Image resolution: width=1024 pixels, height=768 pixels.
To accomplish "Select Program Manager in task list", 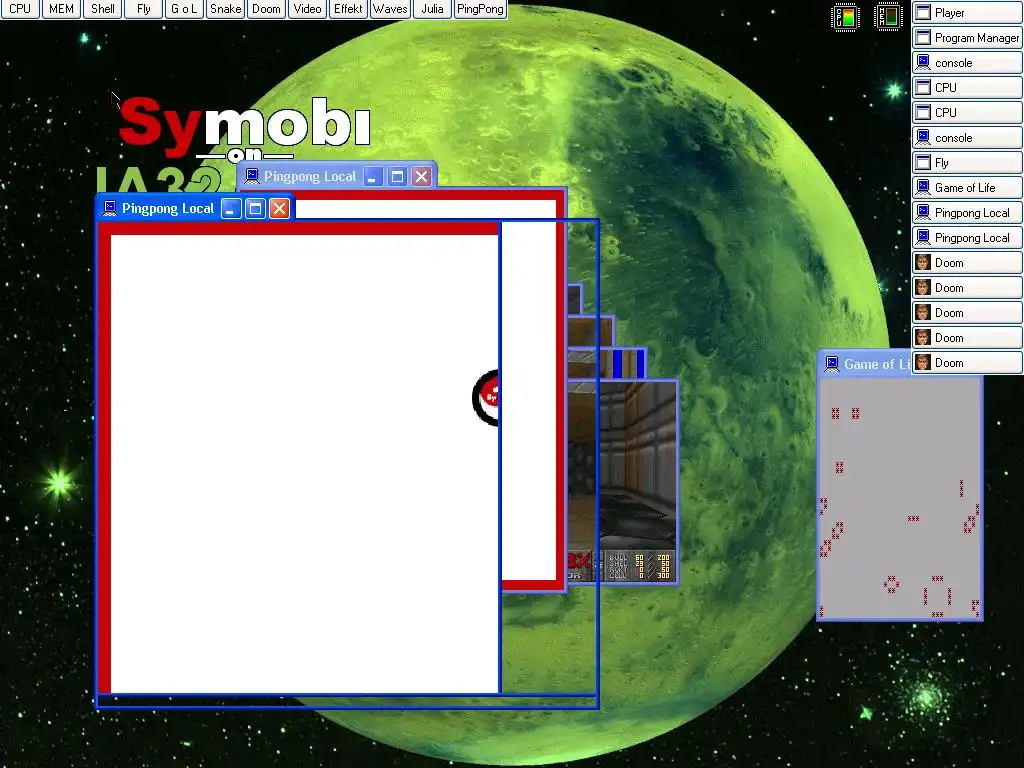I will click(967, 38).
